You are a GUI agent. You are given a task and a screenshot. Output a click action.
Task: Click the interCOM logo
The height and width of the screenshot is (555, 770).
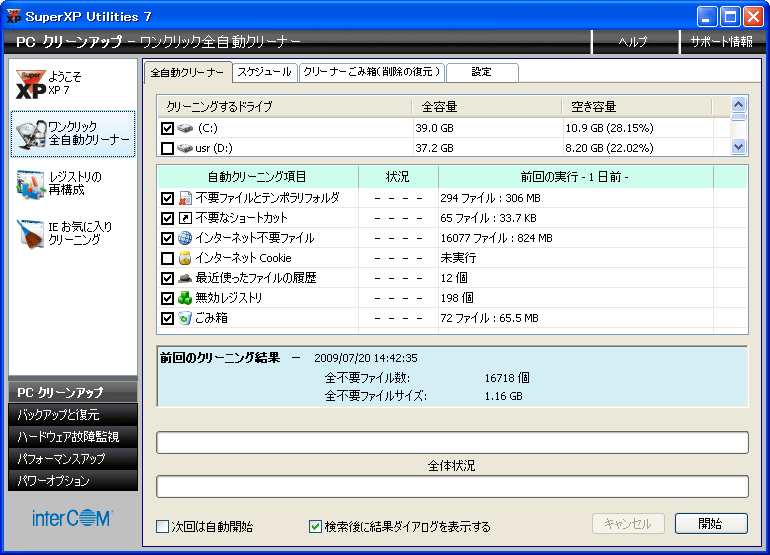(73, 518)
